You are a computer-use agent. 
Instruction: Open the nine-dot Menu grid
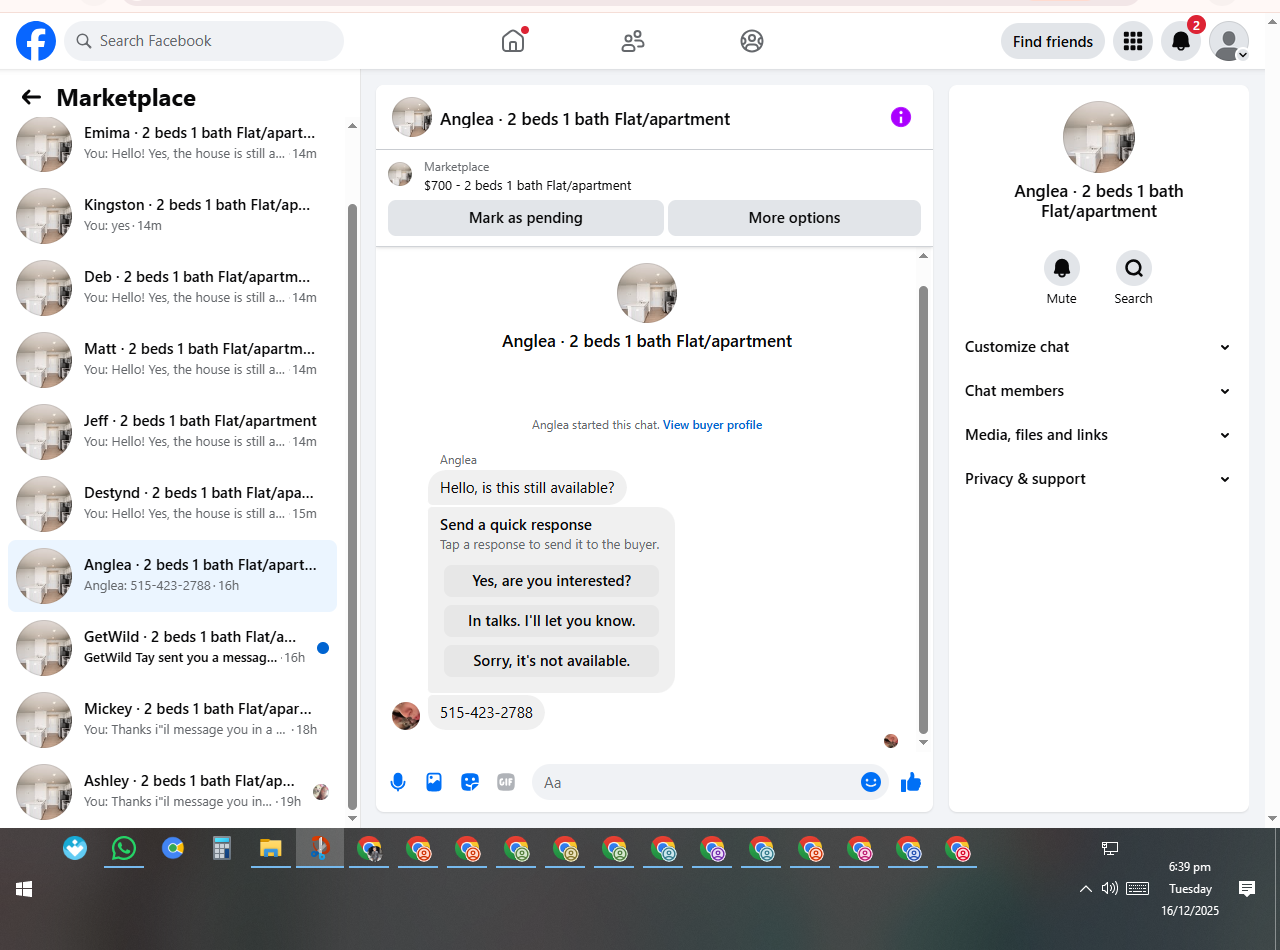click(1133, 41)
